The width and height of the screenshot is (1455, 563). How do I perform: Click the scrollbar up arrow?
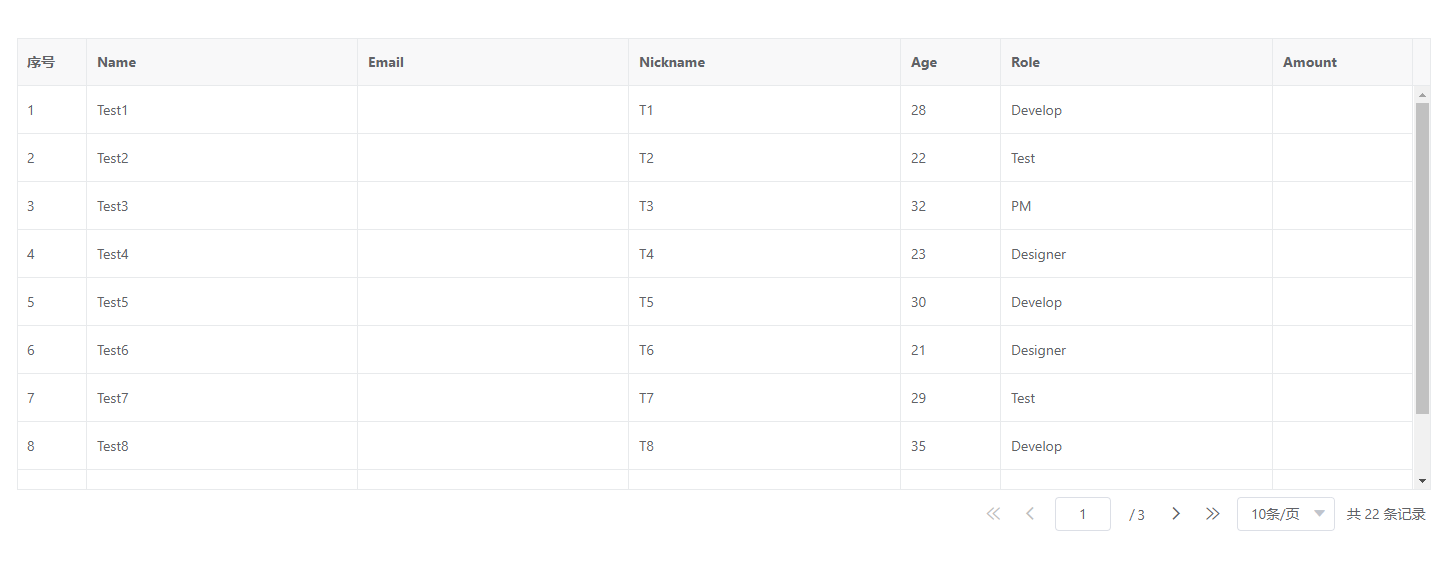pos(1422,95)
